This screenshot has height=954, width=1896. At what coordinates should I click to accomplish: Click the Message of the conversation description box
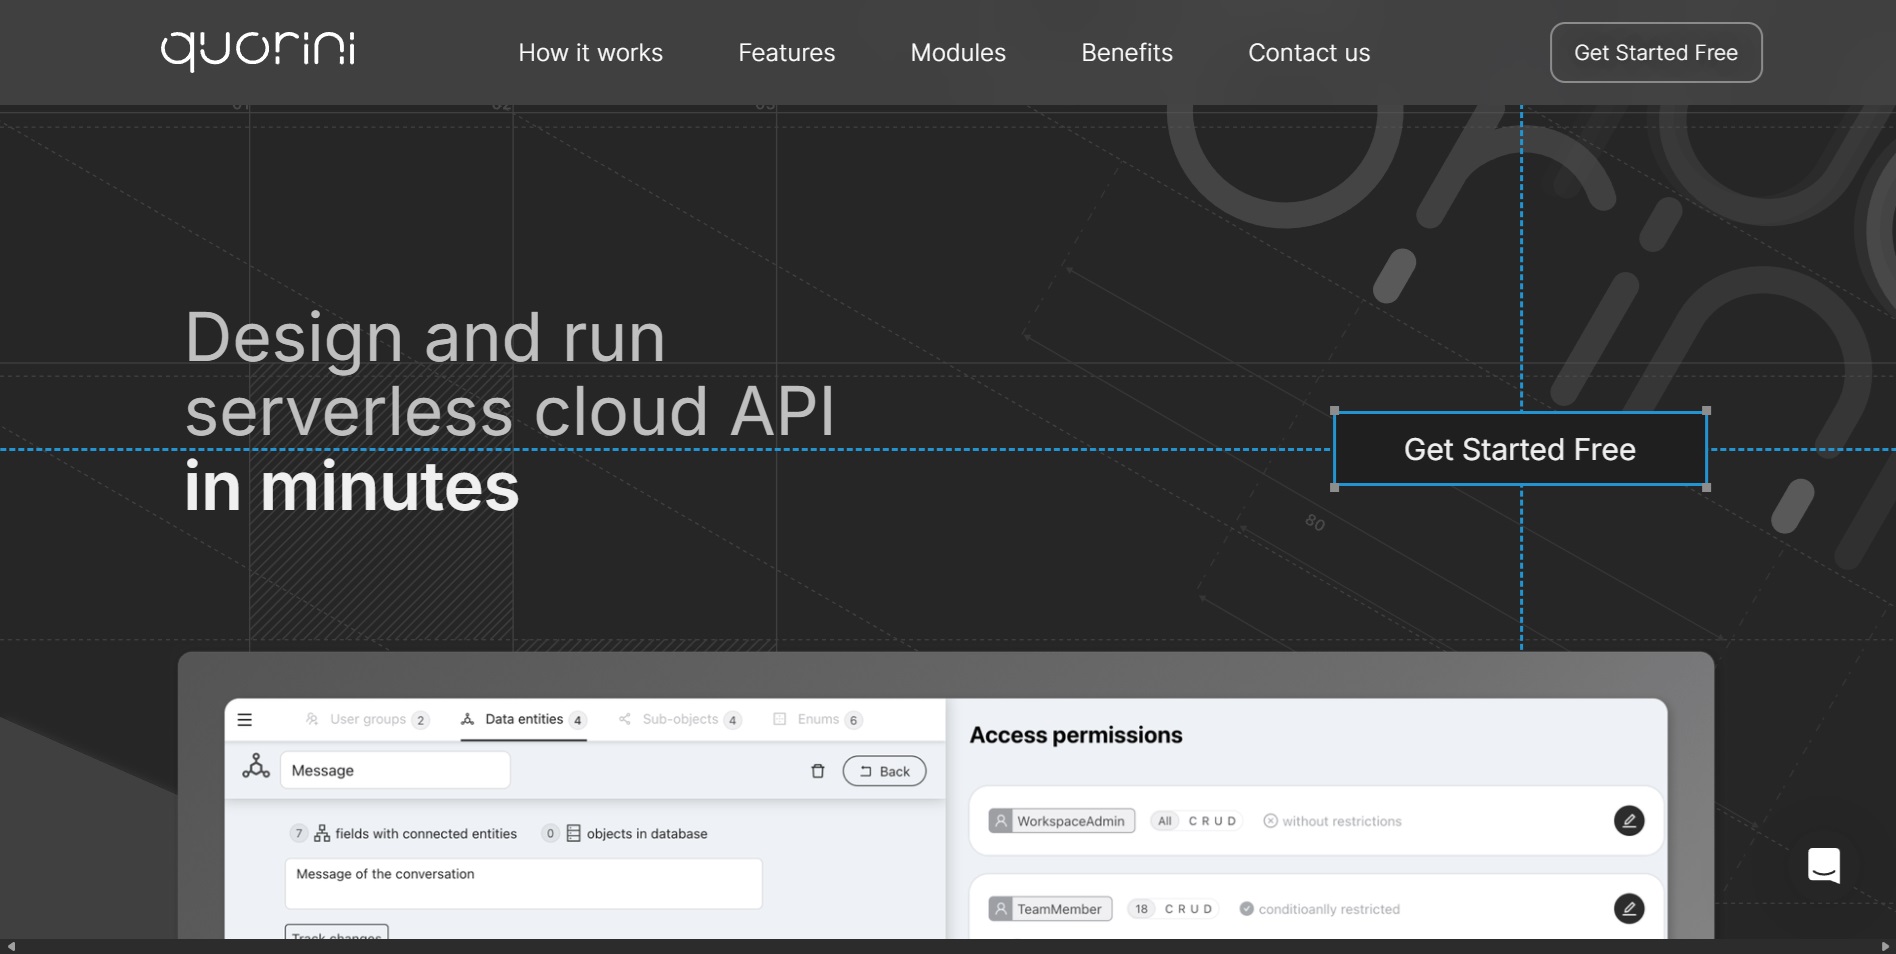pos(523,883)
